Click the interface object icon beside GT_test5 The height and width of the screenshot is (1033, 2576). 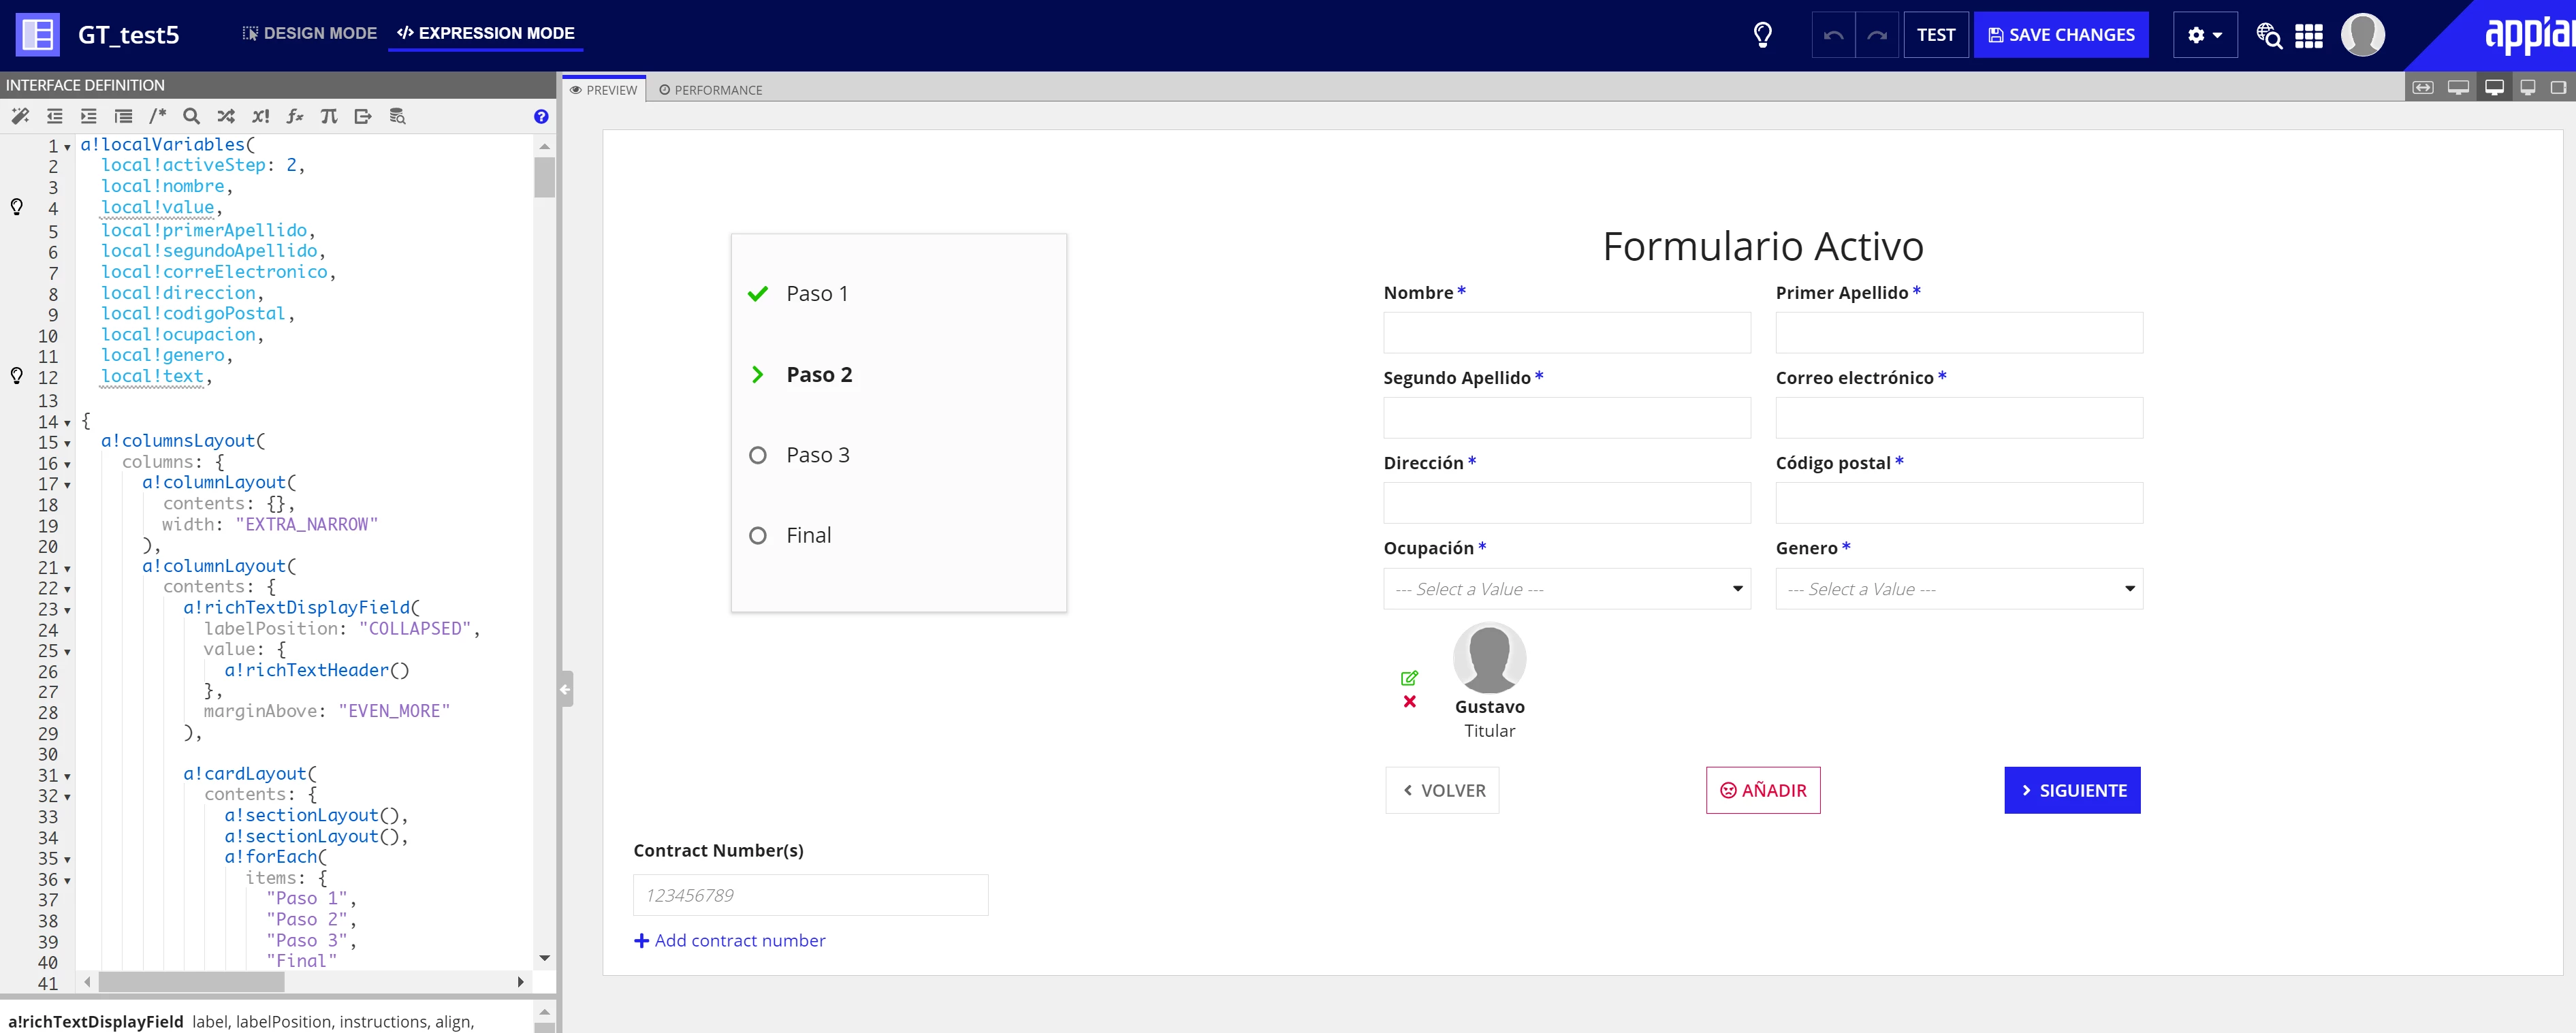tap(38, 34)
